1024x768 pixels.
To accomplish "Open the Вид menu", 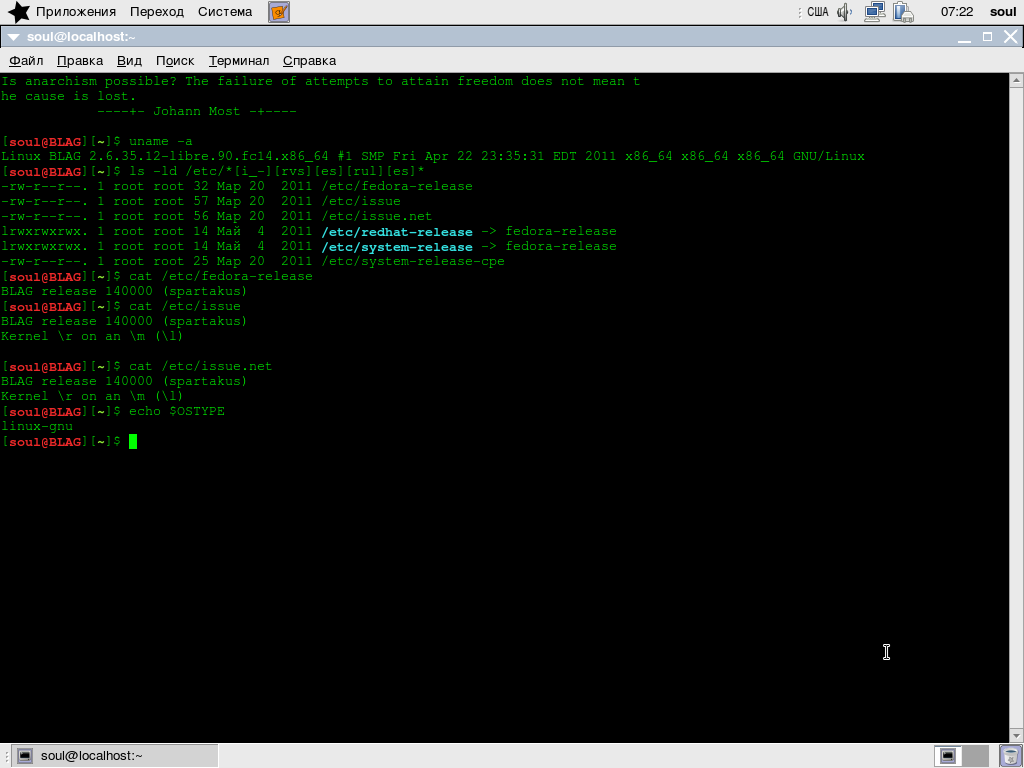I will pos(129,61).
